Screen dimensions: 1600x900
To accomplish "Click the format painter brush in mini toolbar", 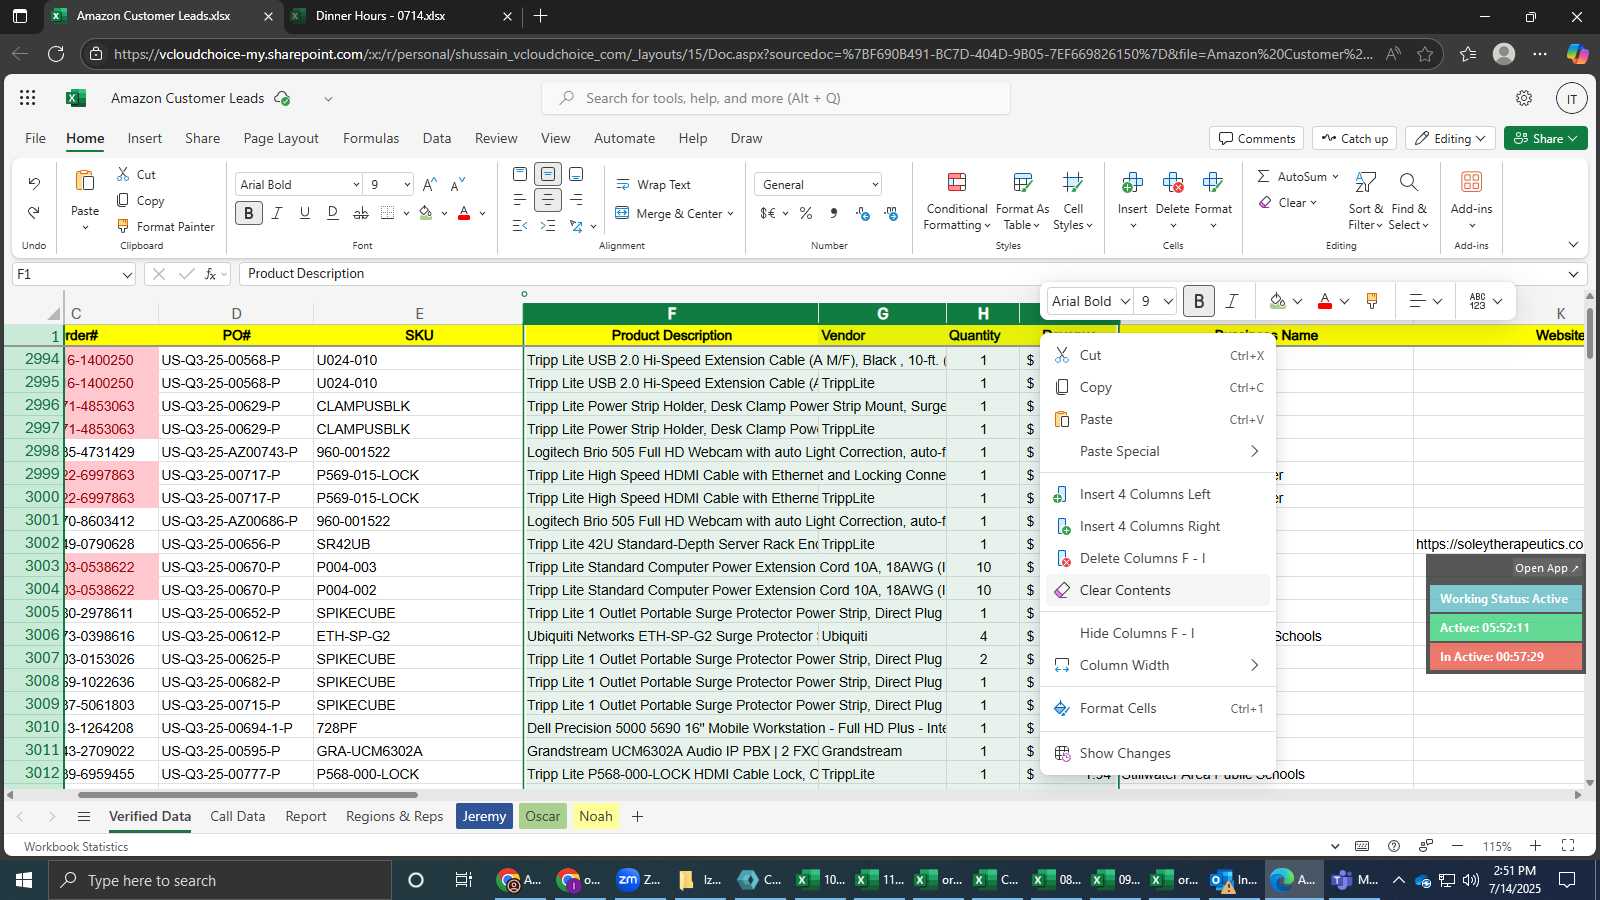I will point(1372,301).
